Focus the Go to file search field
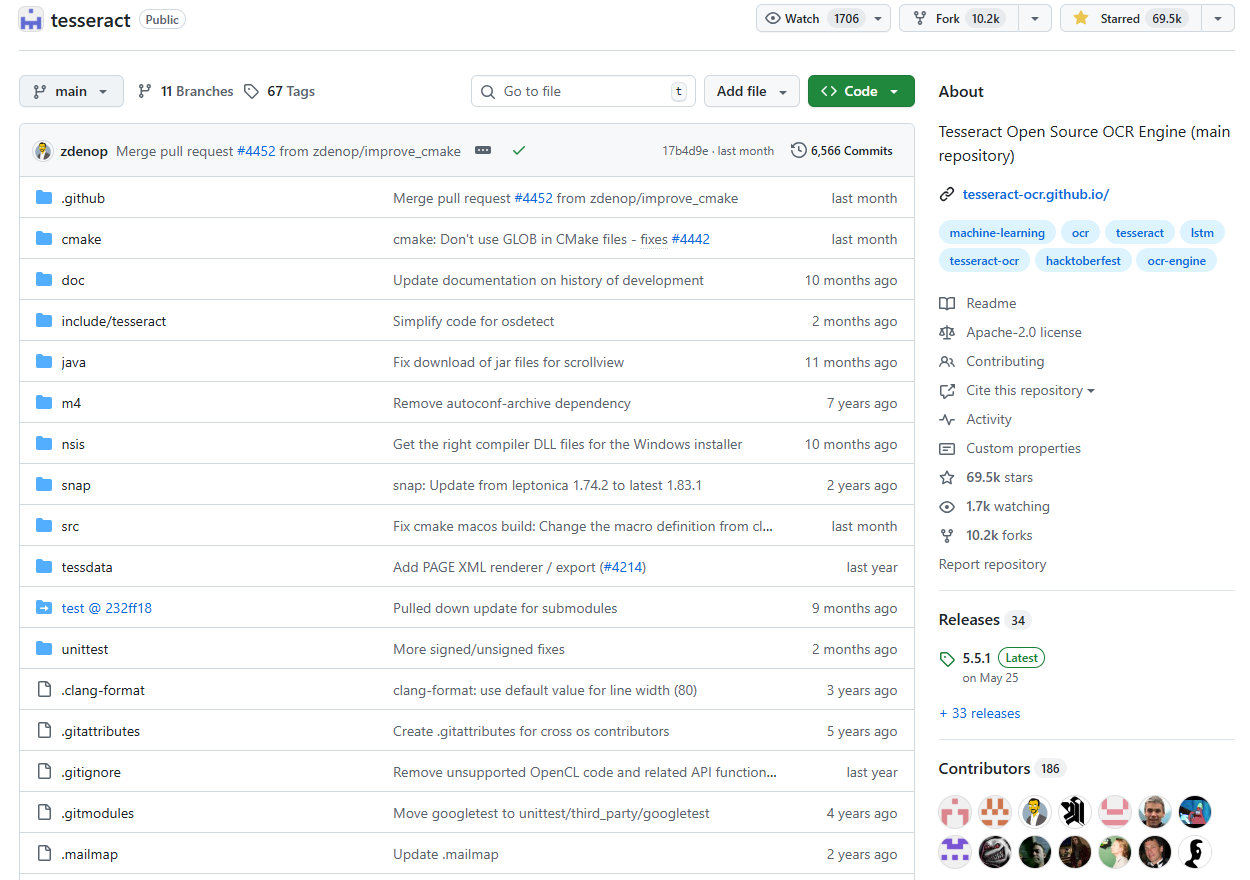The width and height of the screenshot is (1250, 880). tap(584, 91)
